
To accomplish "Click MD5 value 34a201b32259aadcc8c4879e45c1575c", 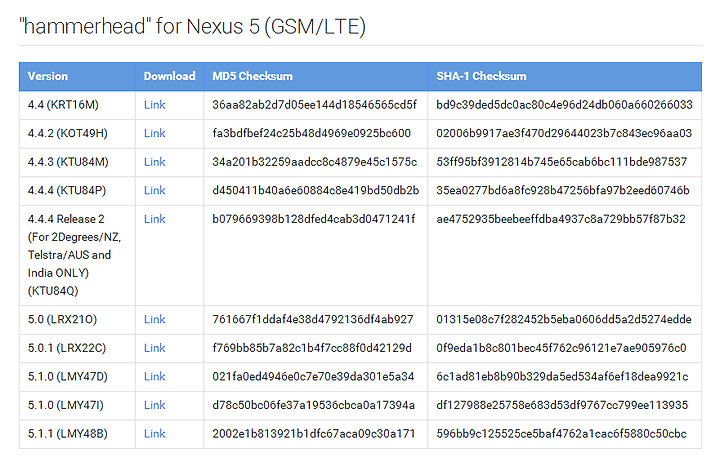I will coord(315,162).
